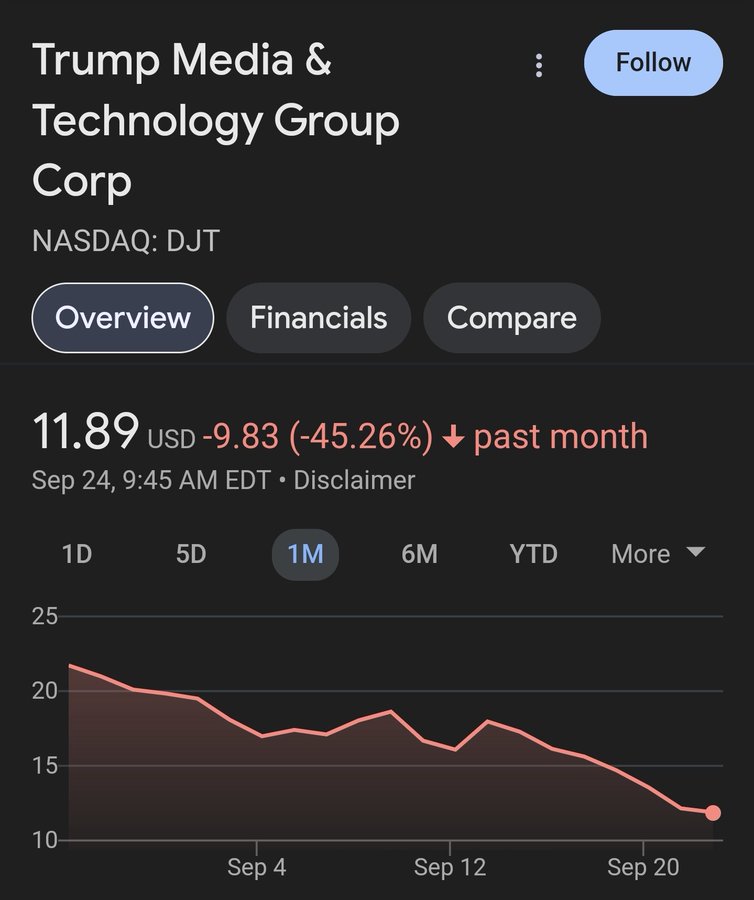754x900 pixels.
Task: Click the Follow button
Action: pos(653,63)
